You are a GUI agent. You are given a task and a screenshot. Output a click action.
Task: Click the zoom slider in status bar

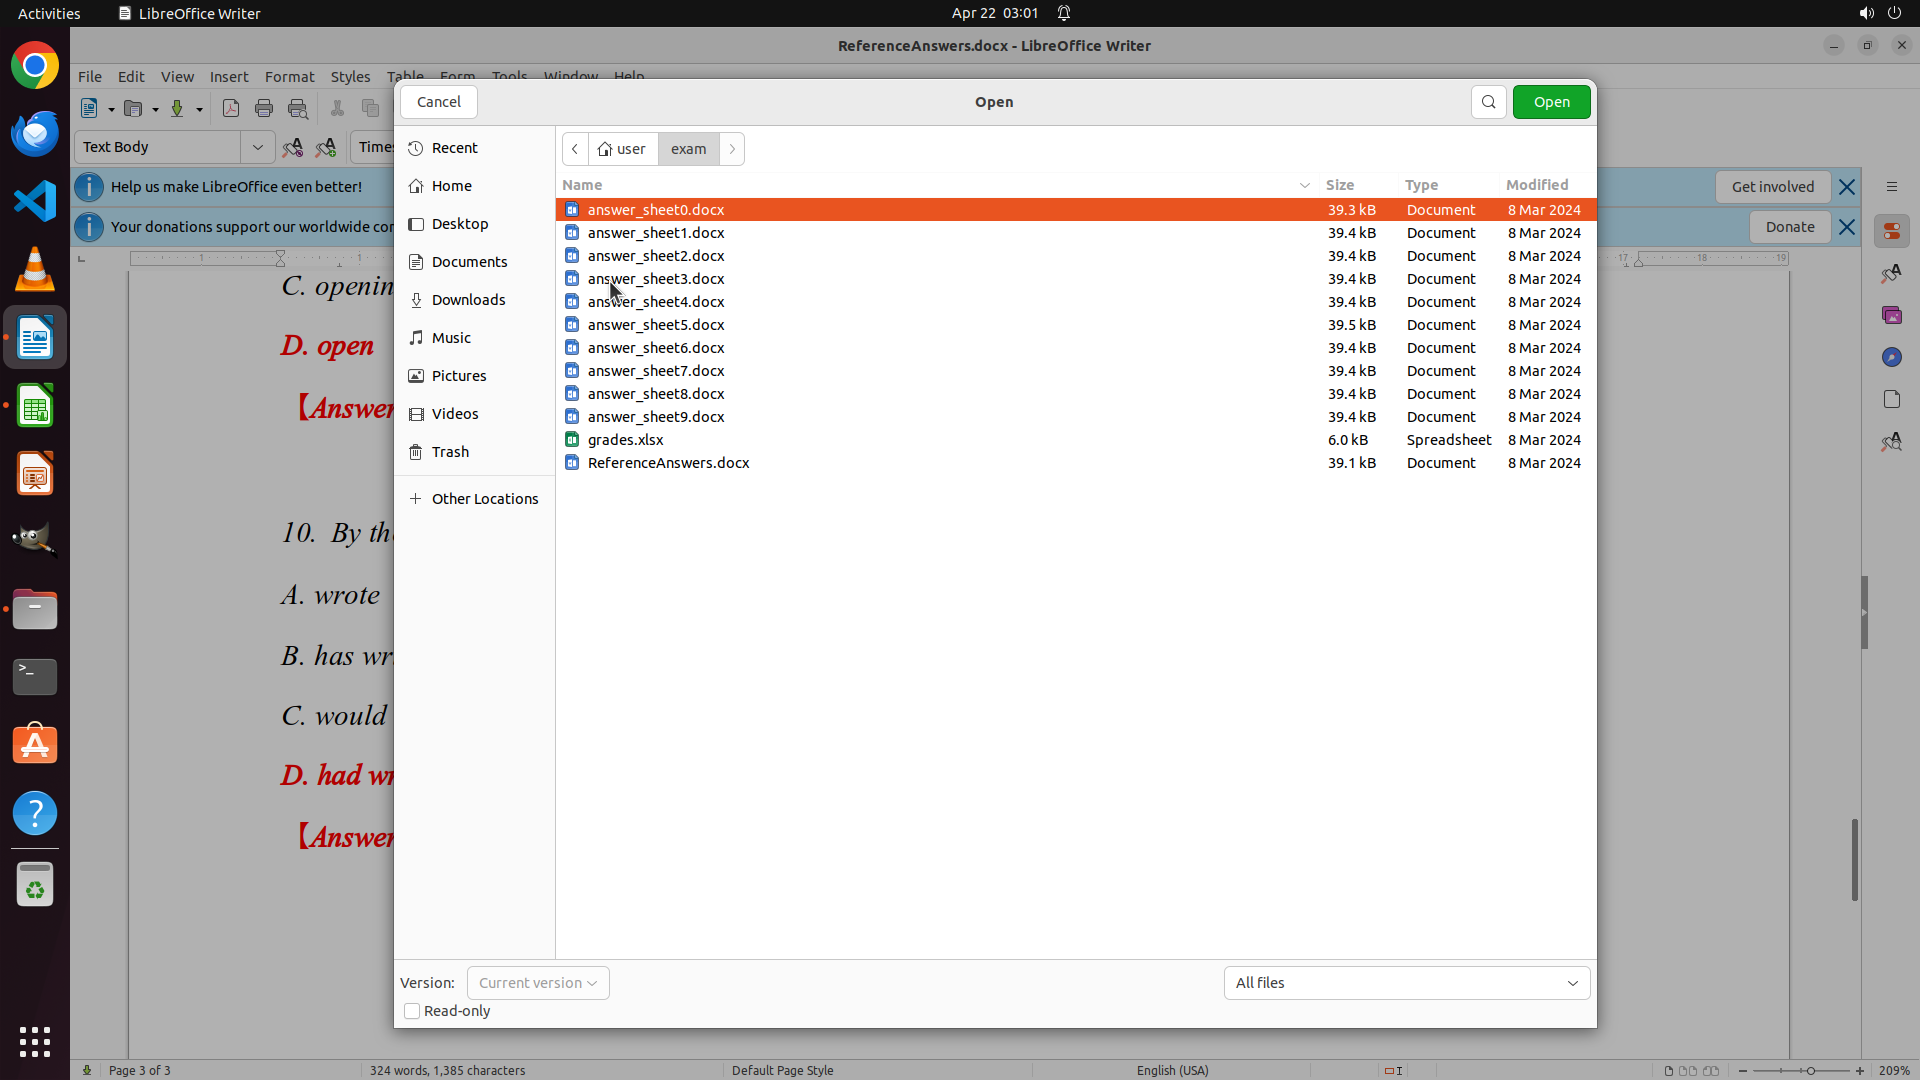click(x=1801, y=1070)
